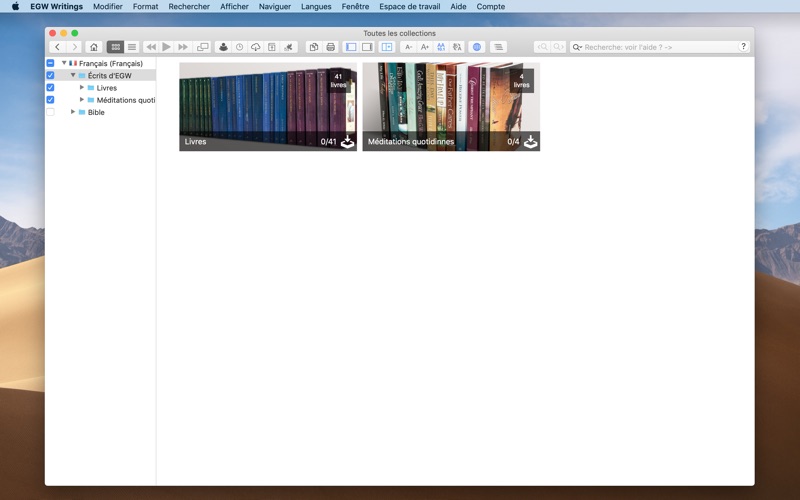Open the Langues menu
This screenshot has width=800, height=500.
pos(316,7)
